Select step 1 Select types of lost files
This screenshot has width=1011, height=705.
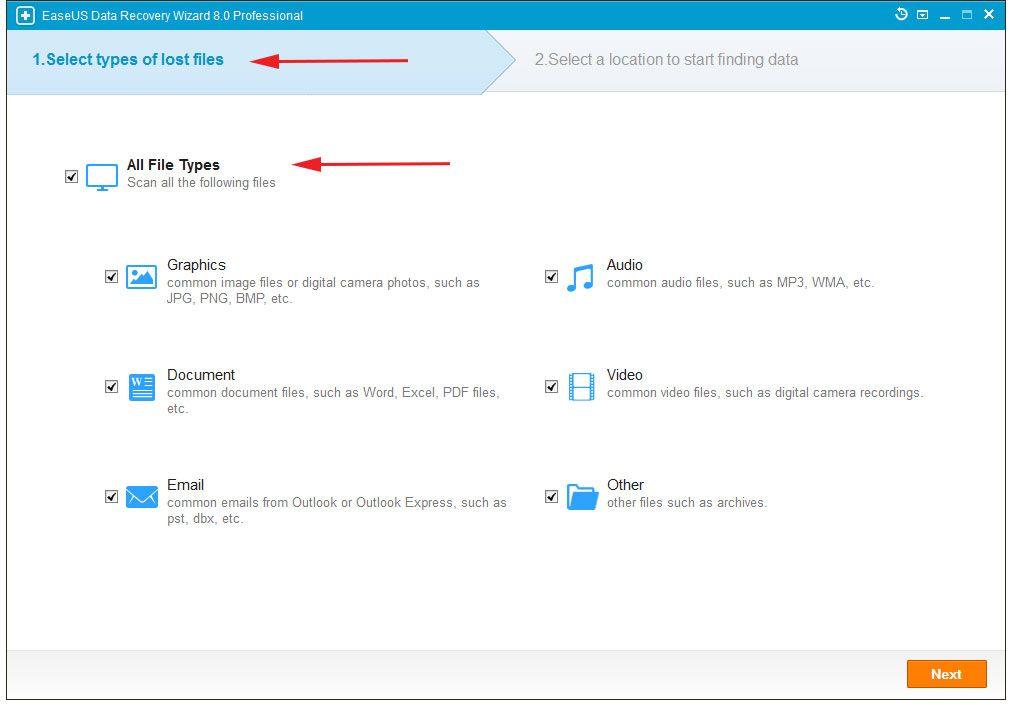coord(128,60)
